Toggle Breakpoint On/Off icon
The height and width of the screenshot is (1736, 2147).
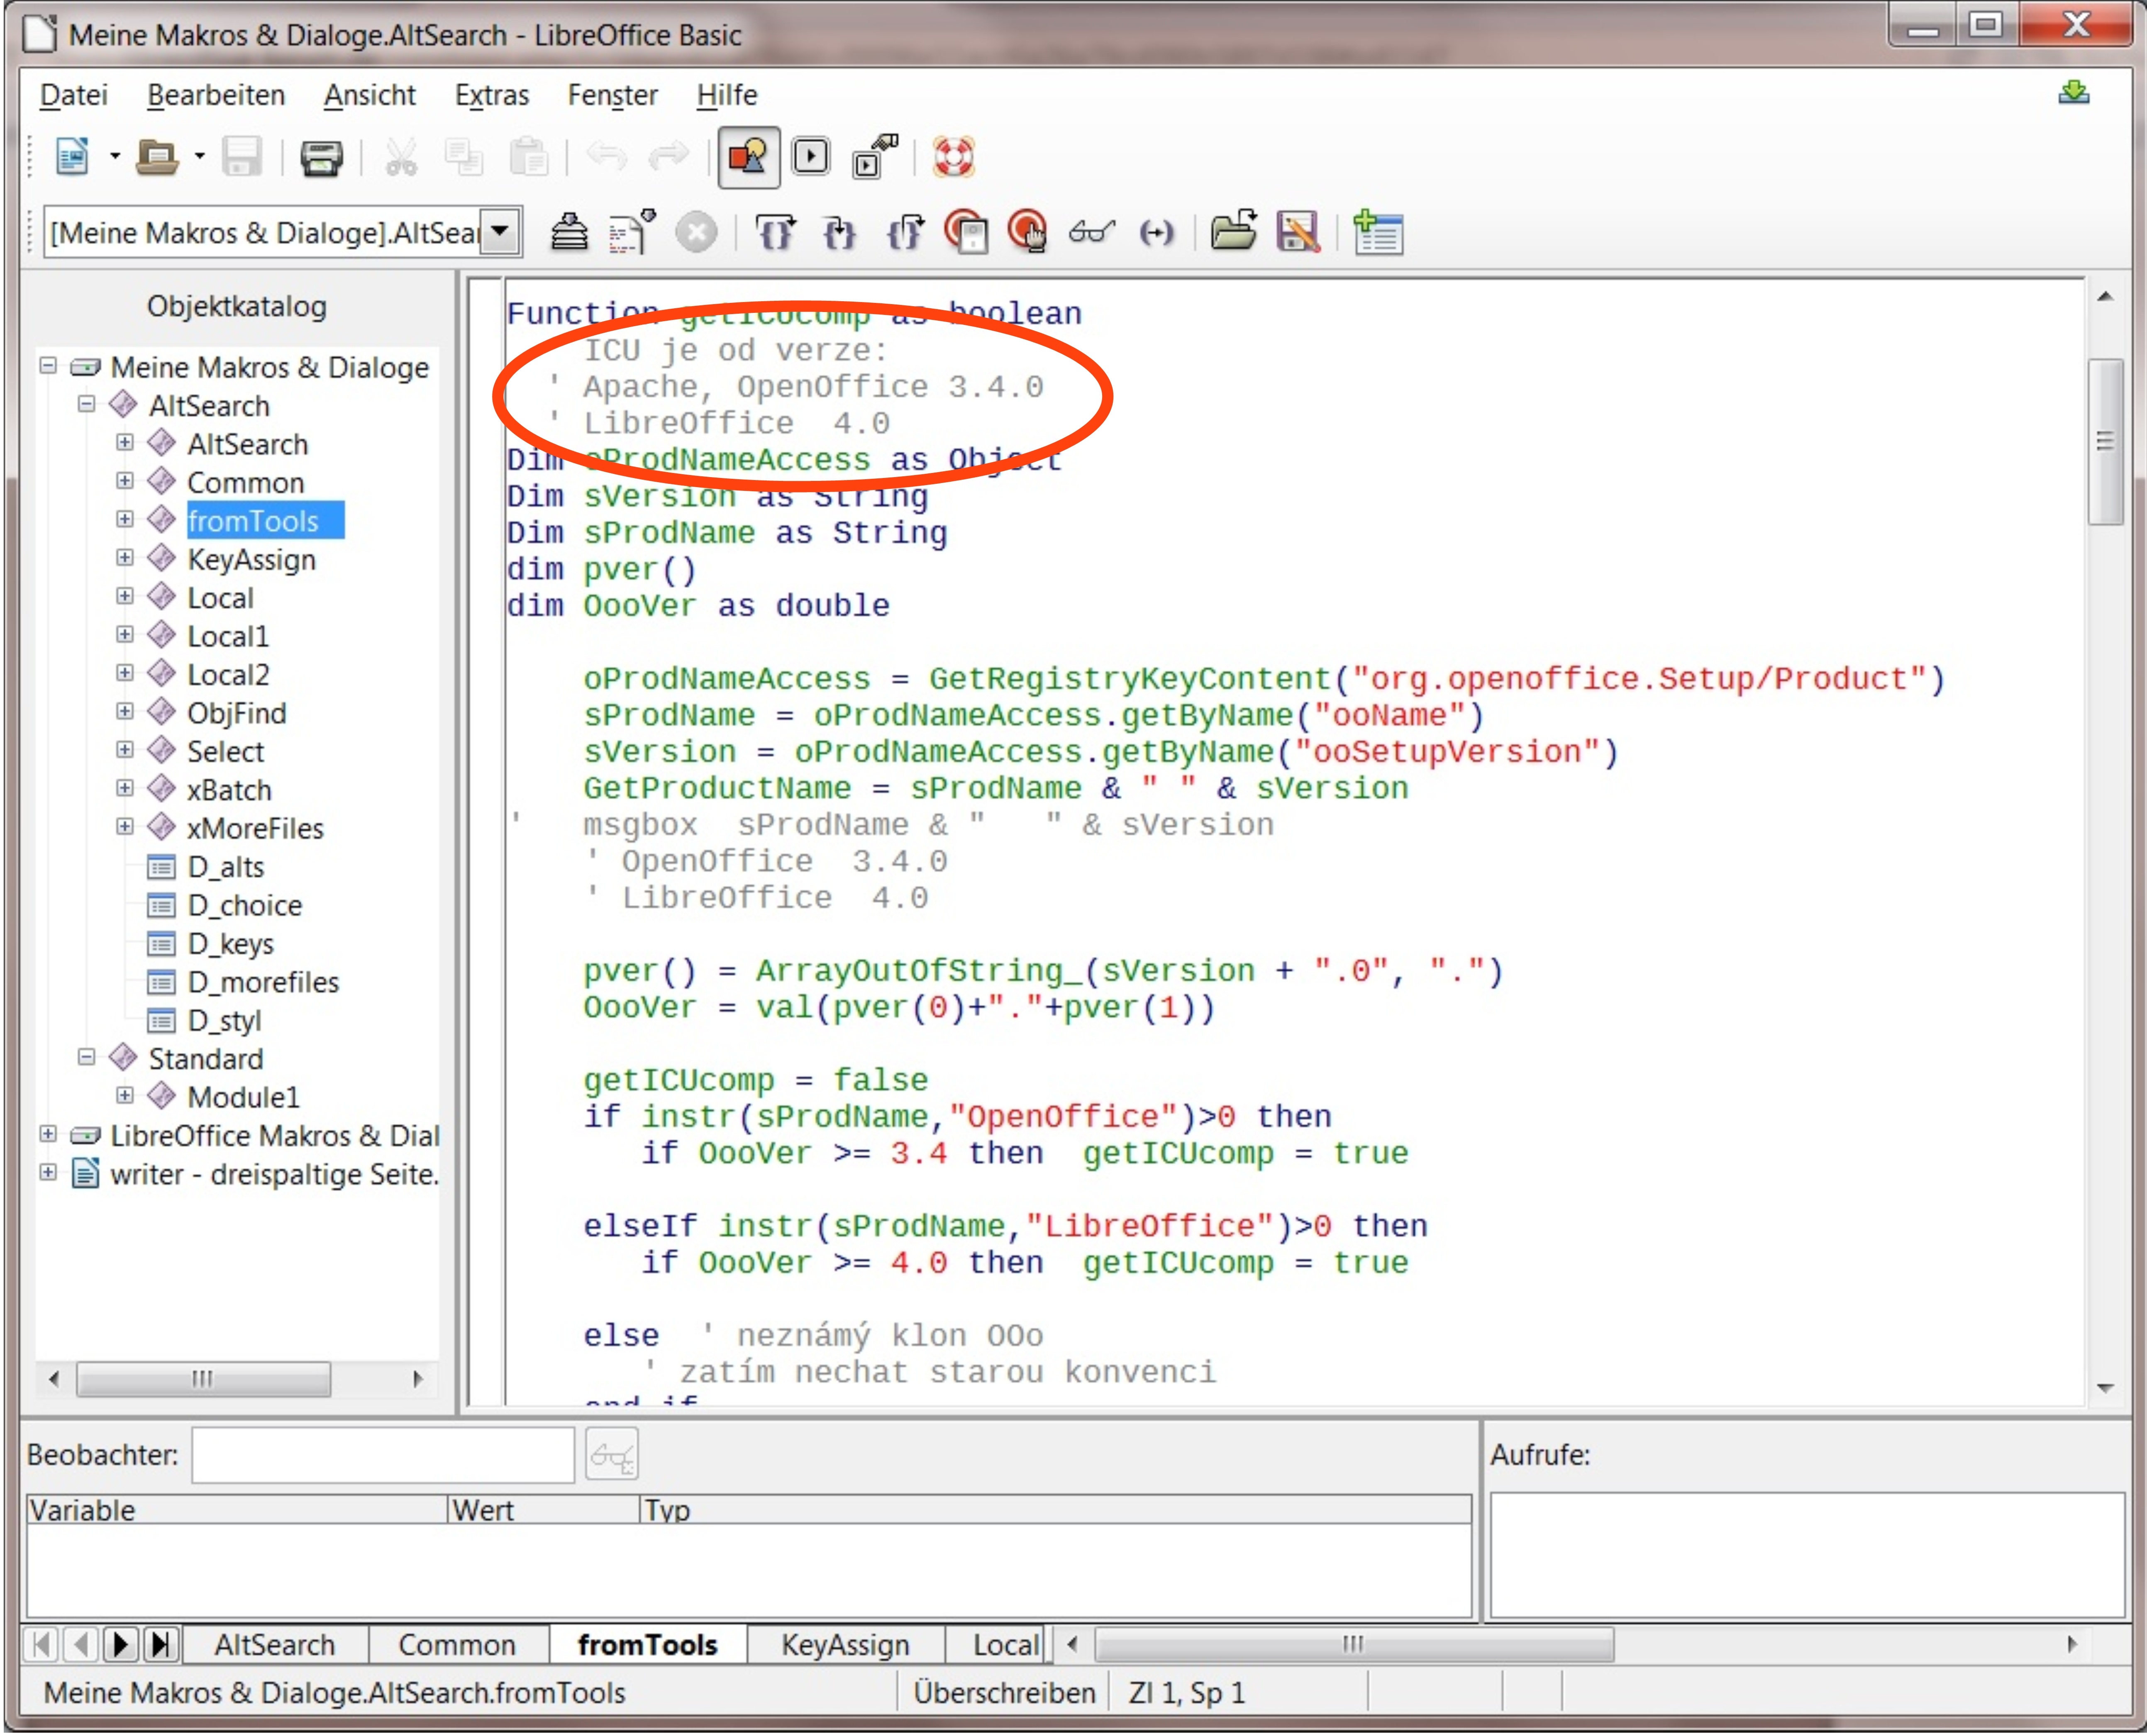click(x=967, y=232)
